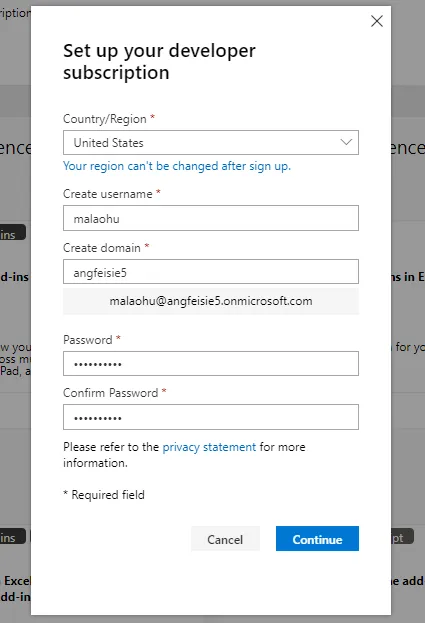Click the Password label above the first password box
The height and width of the screenshot is (623, 425).
pos(88,340)
